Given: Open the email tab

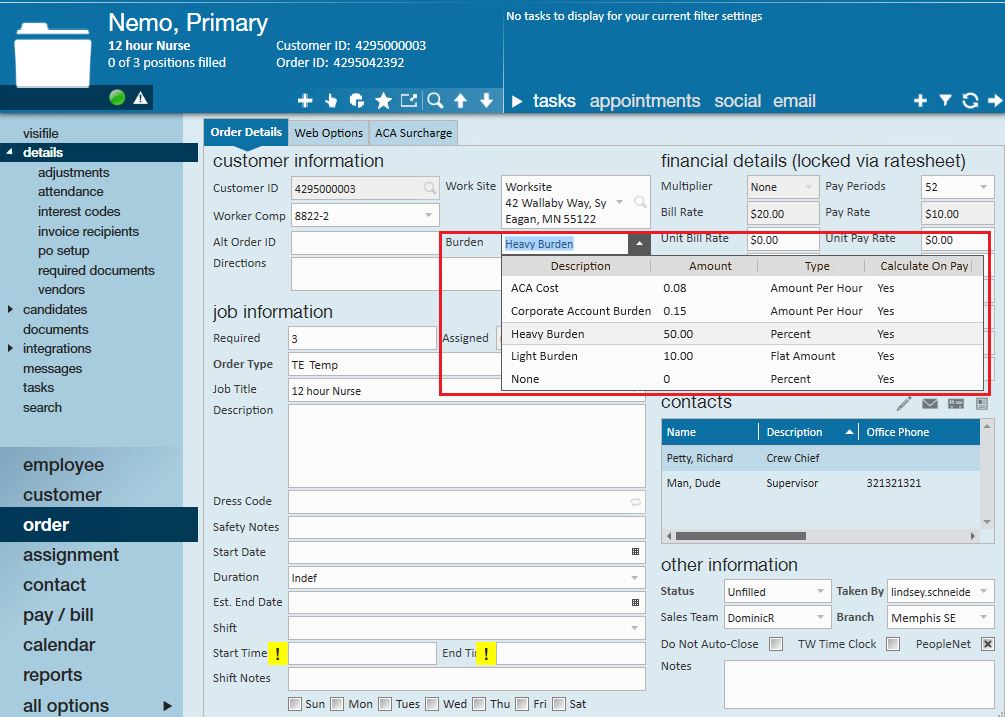Looking at the screenshot, I should click(x=794, y=101).
